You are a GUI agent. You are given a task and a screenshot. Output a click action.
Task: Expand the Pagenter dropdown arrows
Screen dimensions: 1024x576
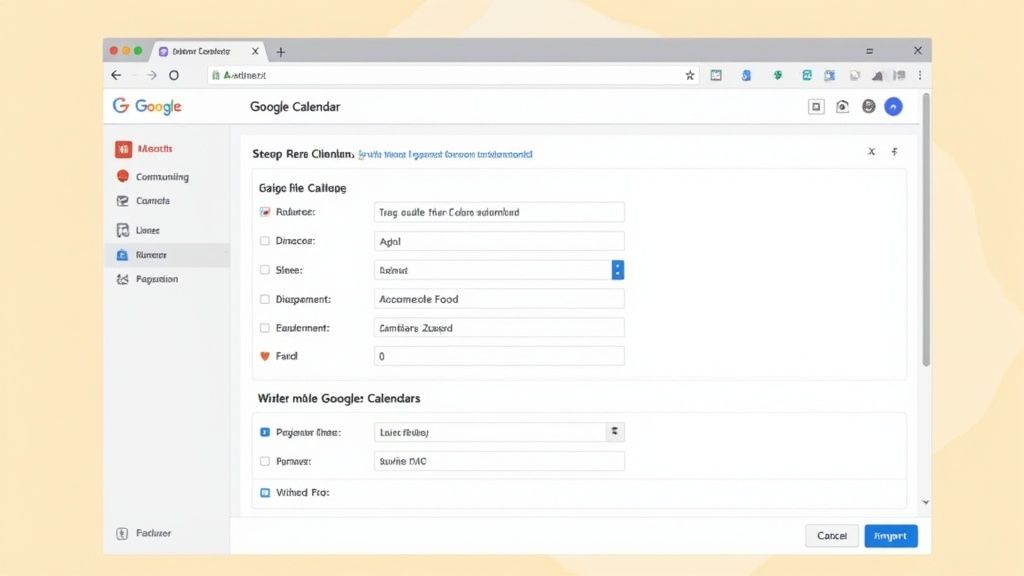coord(615,432)
